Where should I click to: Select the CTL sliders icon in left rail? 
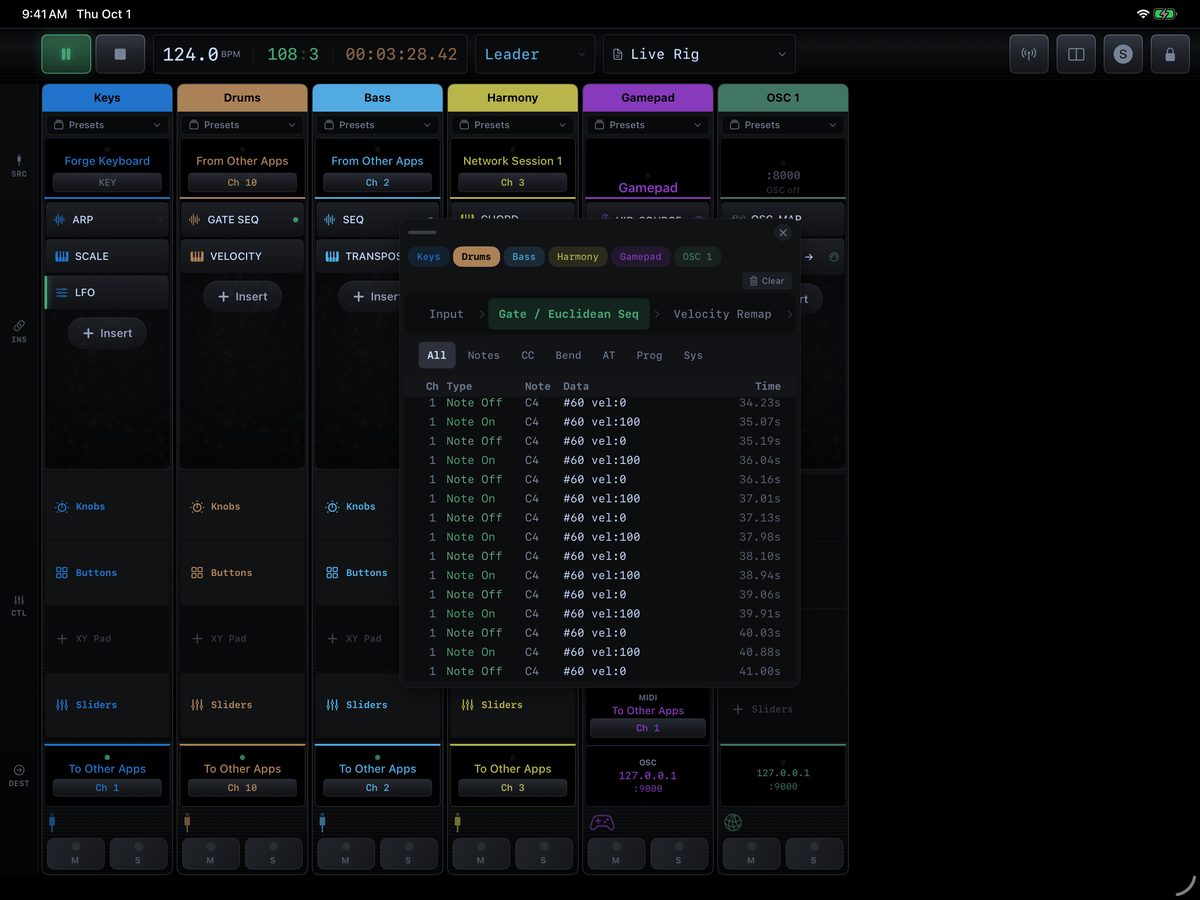tap(19, 605)
